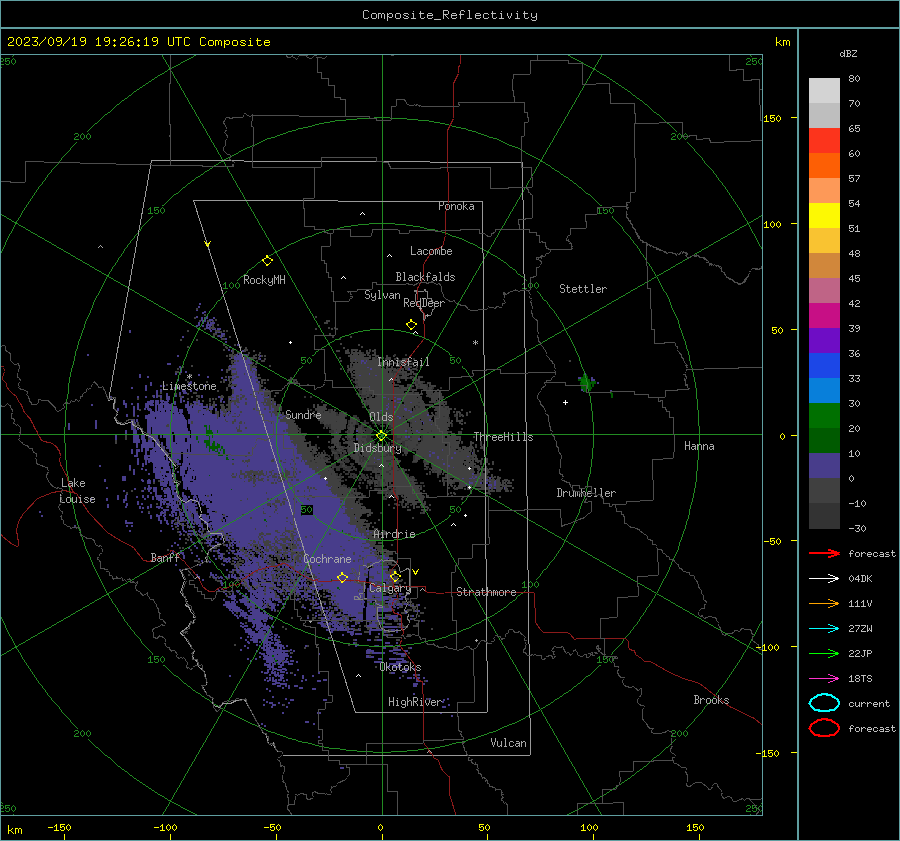This screenshot has height=841, width=900.
Task: Click the Cochrane city label
Action: tap(327, 559)
